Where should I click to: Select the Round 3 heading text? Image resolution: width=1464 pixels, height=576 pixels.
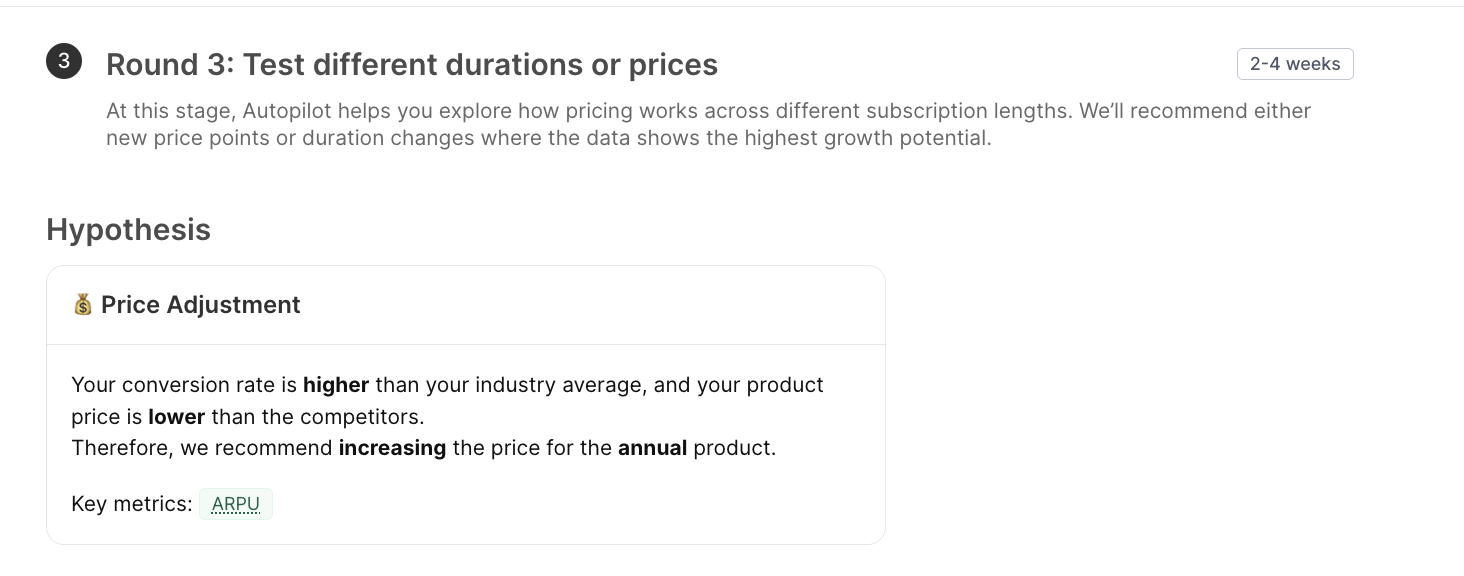(x=412, y=65)
